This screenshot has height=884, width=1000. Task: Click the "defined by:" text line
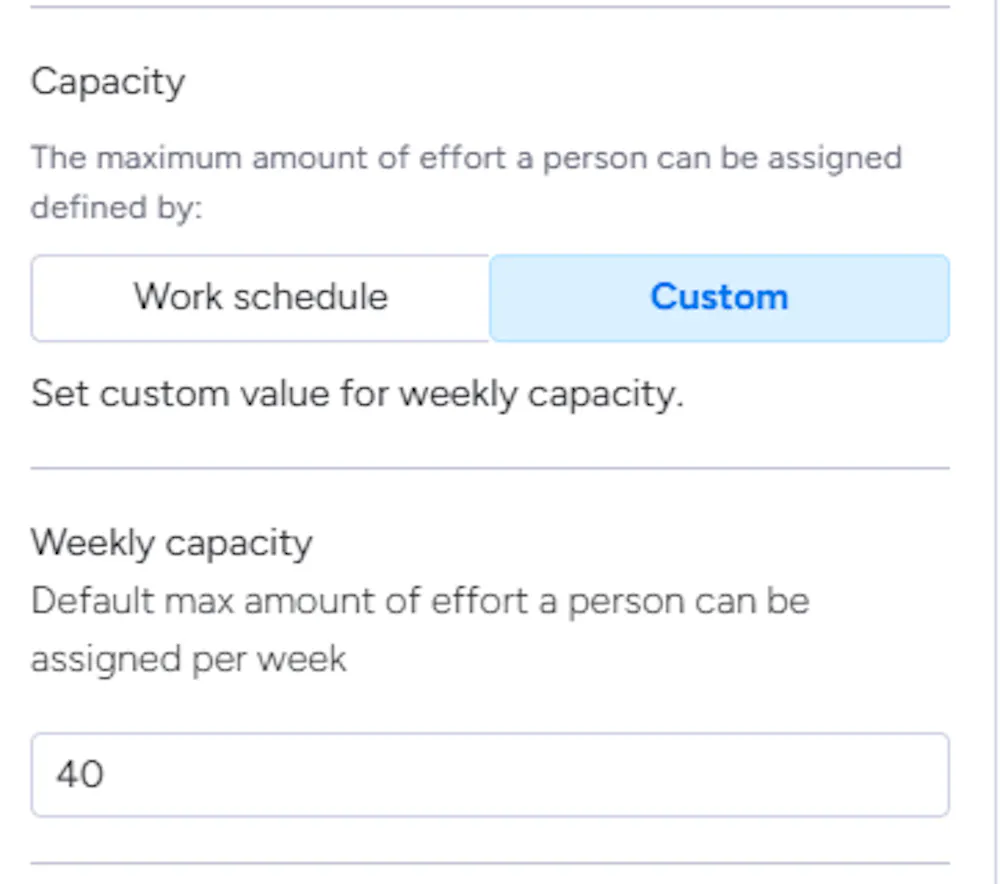[116, 208]
